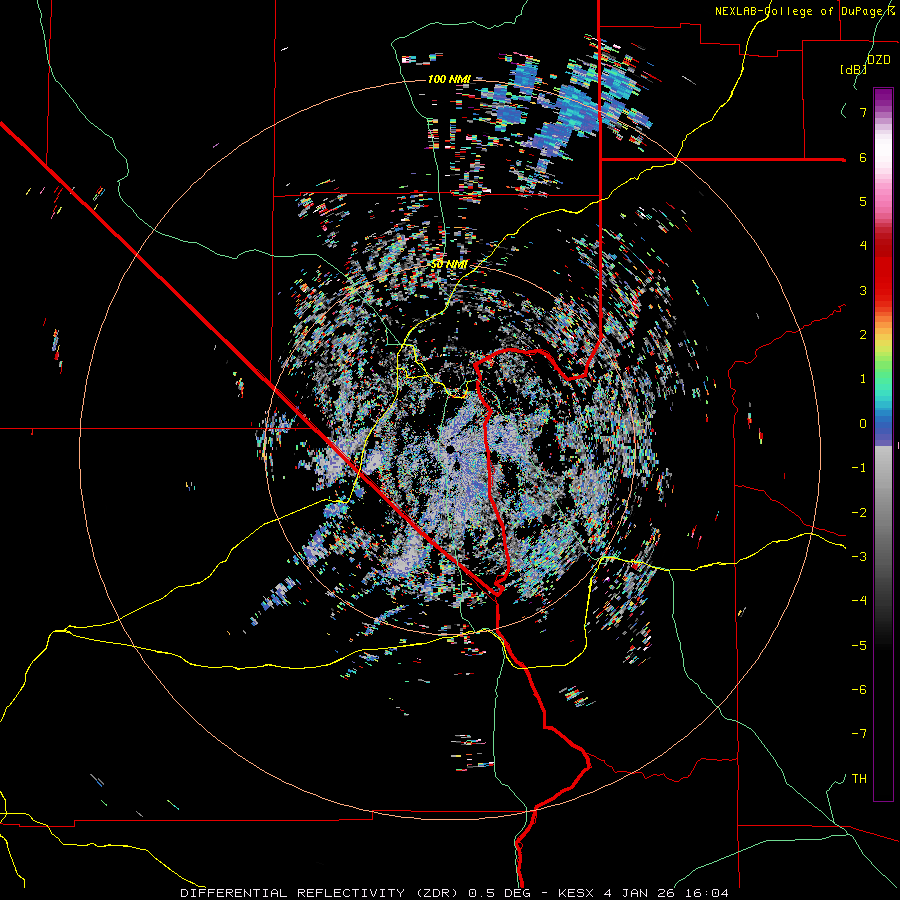Click the "0" value on the color scale
The image size is (900, 900).
(863, 424)
